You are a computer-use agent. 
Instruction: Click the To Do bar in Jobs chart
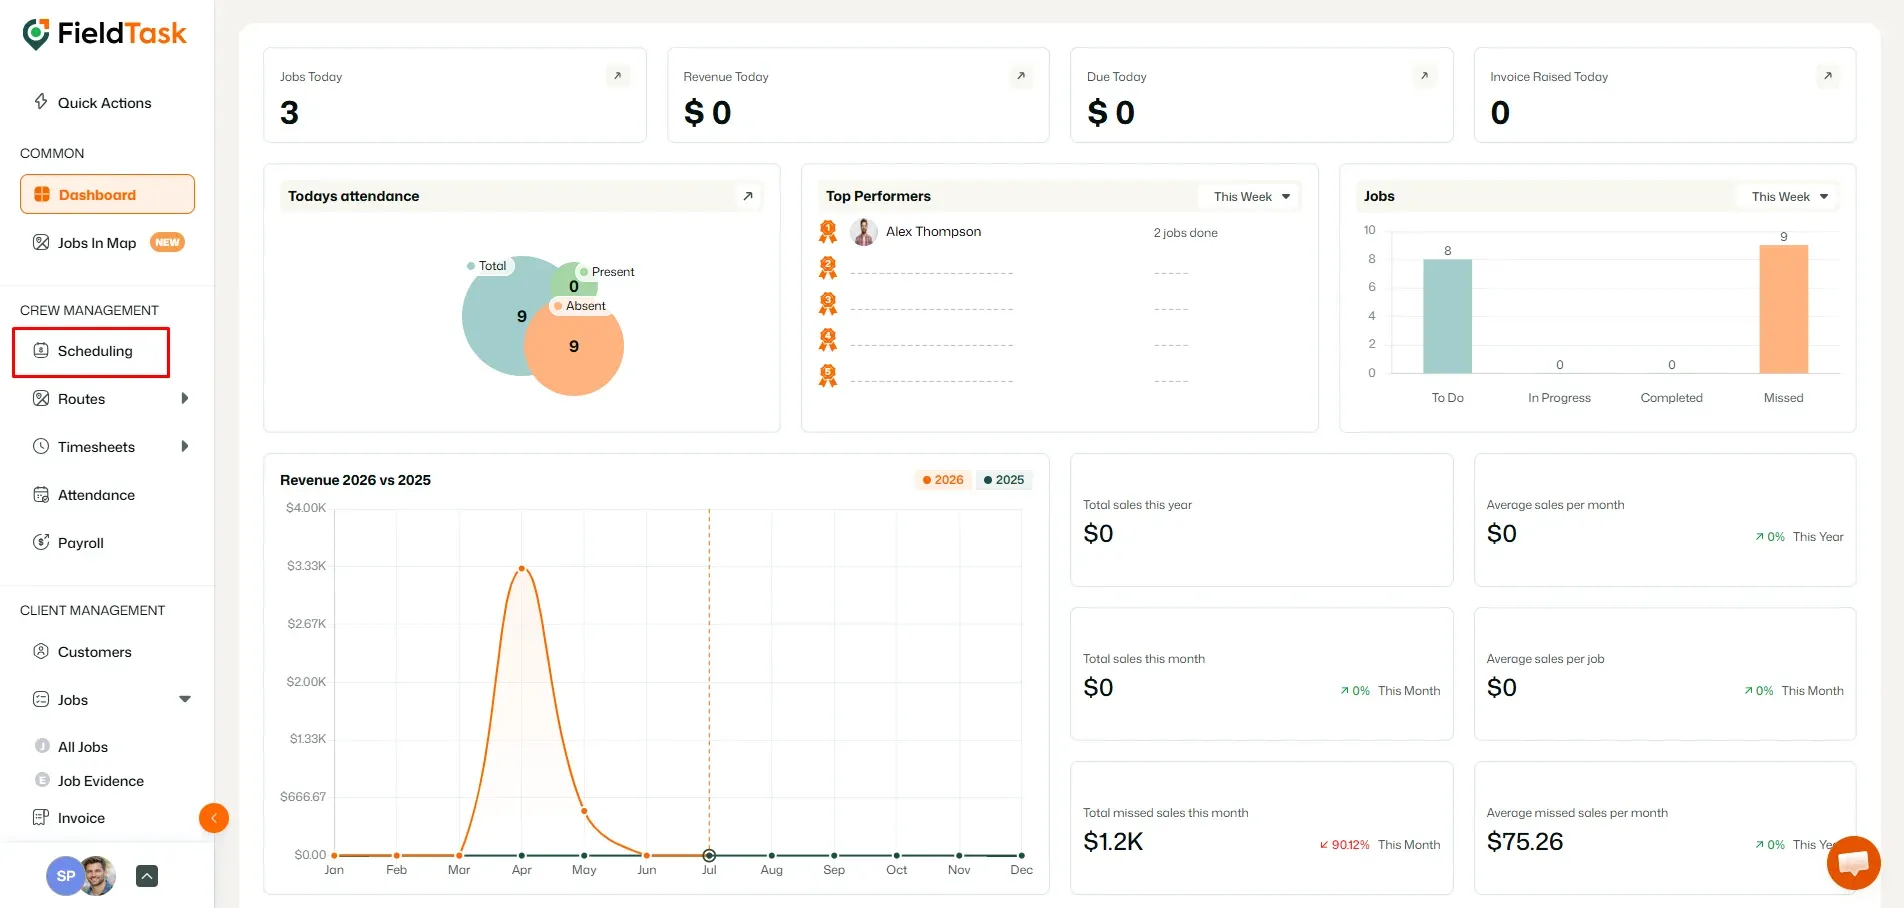point(1447,316)
